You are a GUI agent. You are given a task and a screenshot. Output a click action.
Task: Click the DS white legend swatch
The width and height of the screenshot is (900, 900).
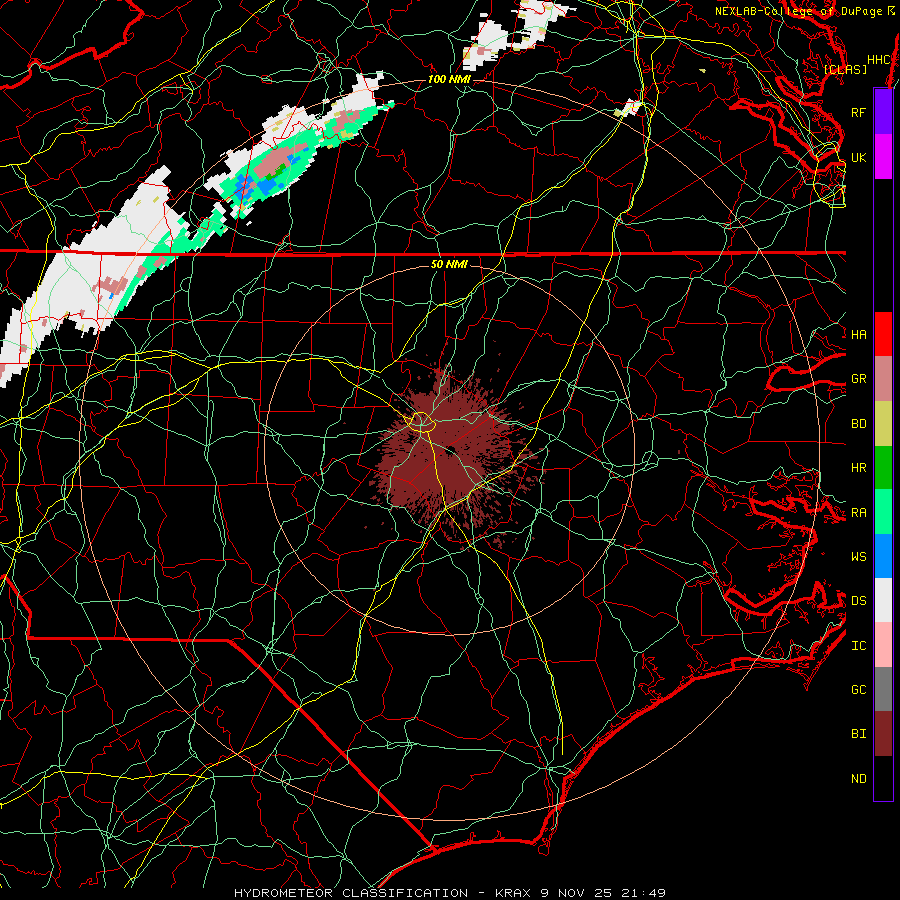(x=883, y=600)
